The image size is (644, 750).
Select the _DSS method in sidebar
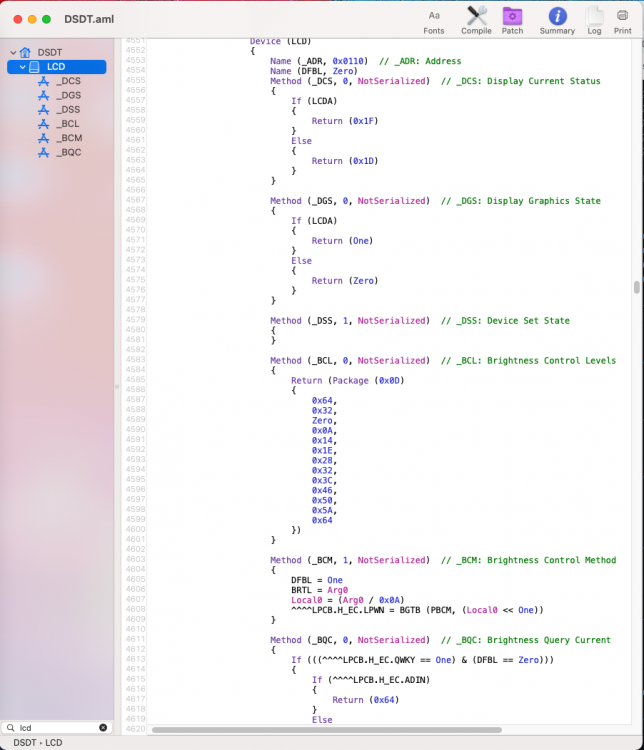68,110
